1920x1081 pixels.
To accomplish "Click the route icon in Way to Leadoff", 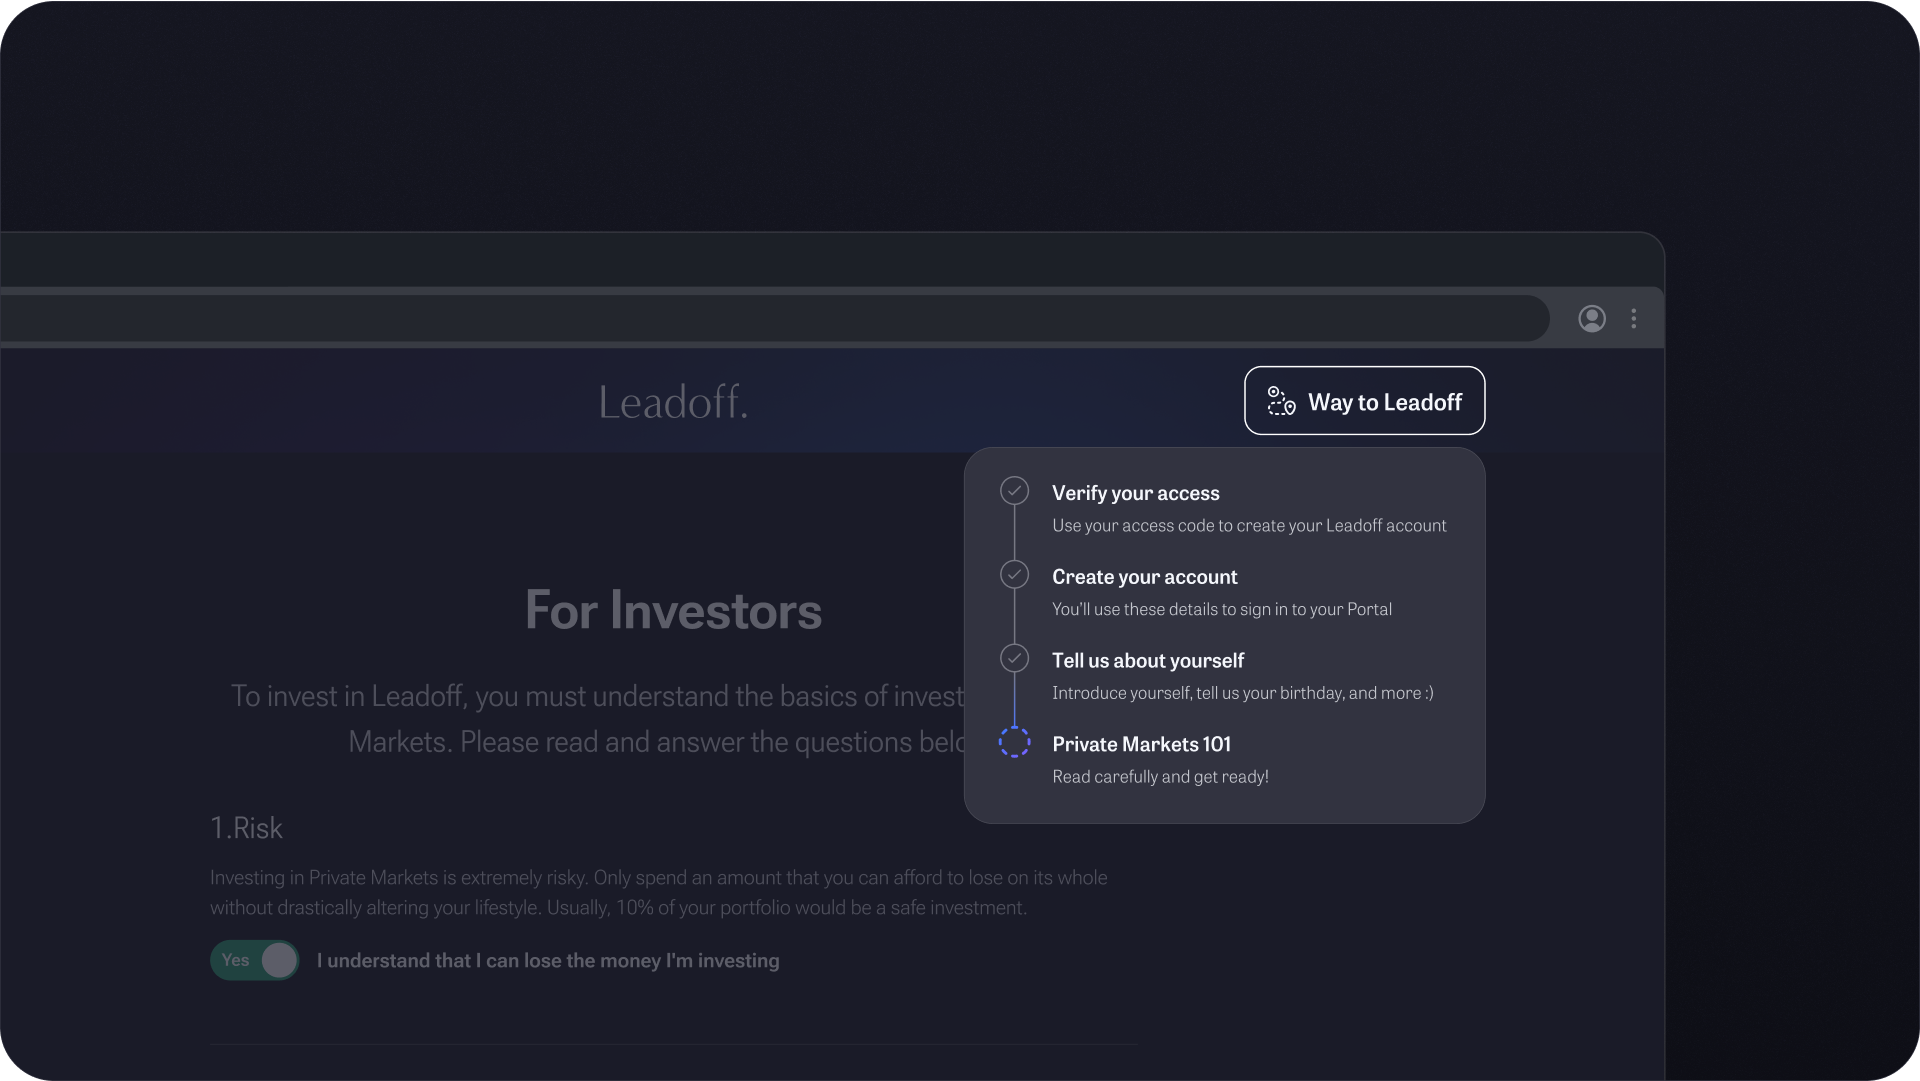I will click(x=1281, y=401).
